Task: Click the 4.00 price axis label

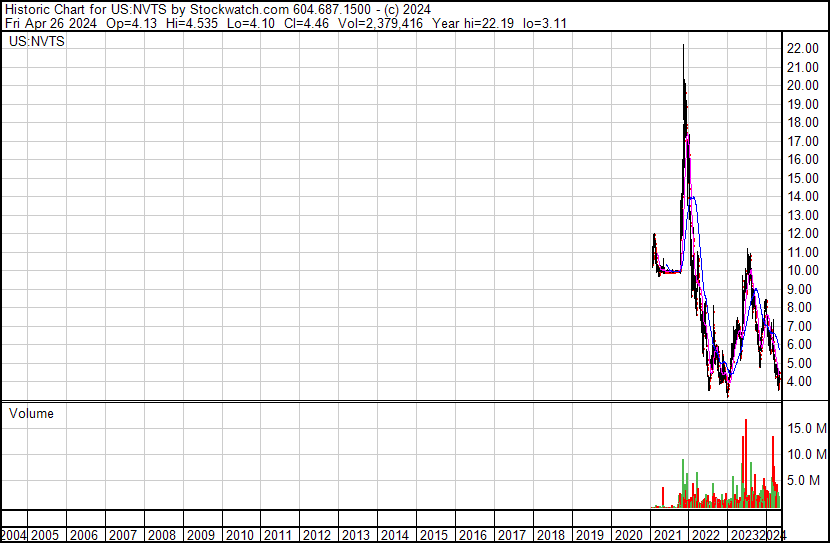Action: click(807, 381)
